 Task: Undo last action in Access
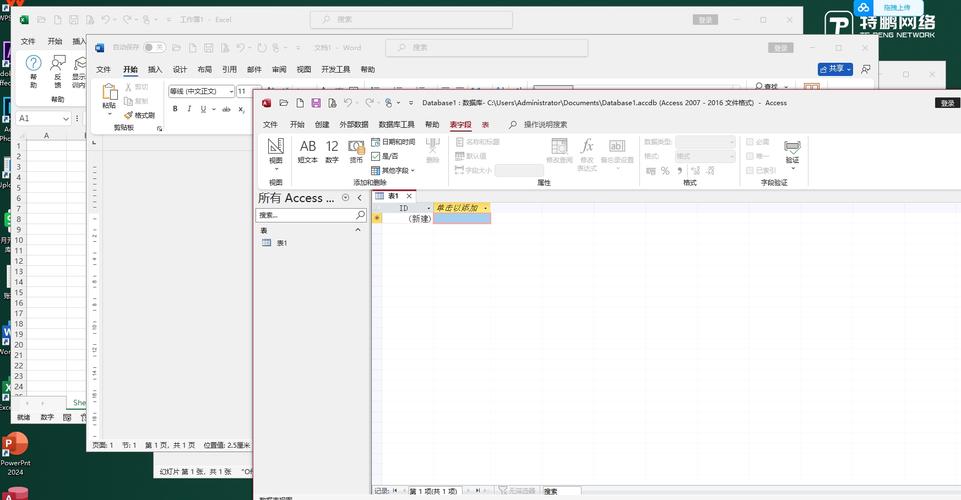[348, 103]
